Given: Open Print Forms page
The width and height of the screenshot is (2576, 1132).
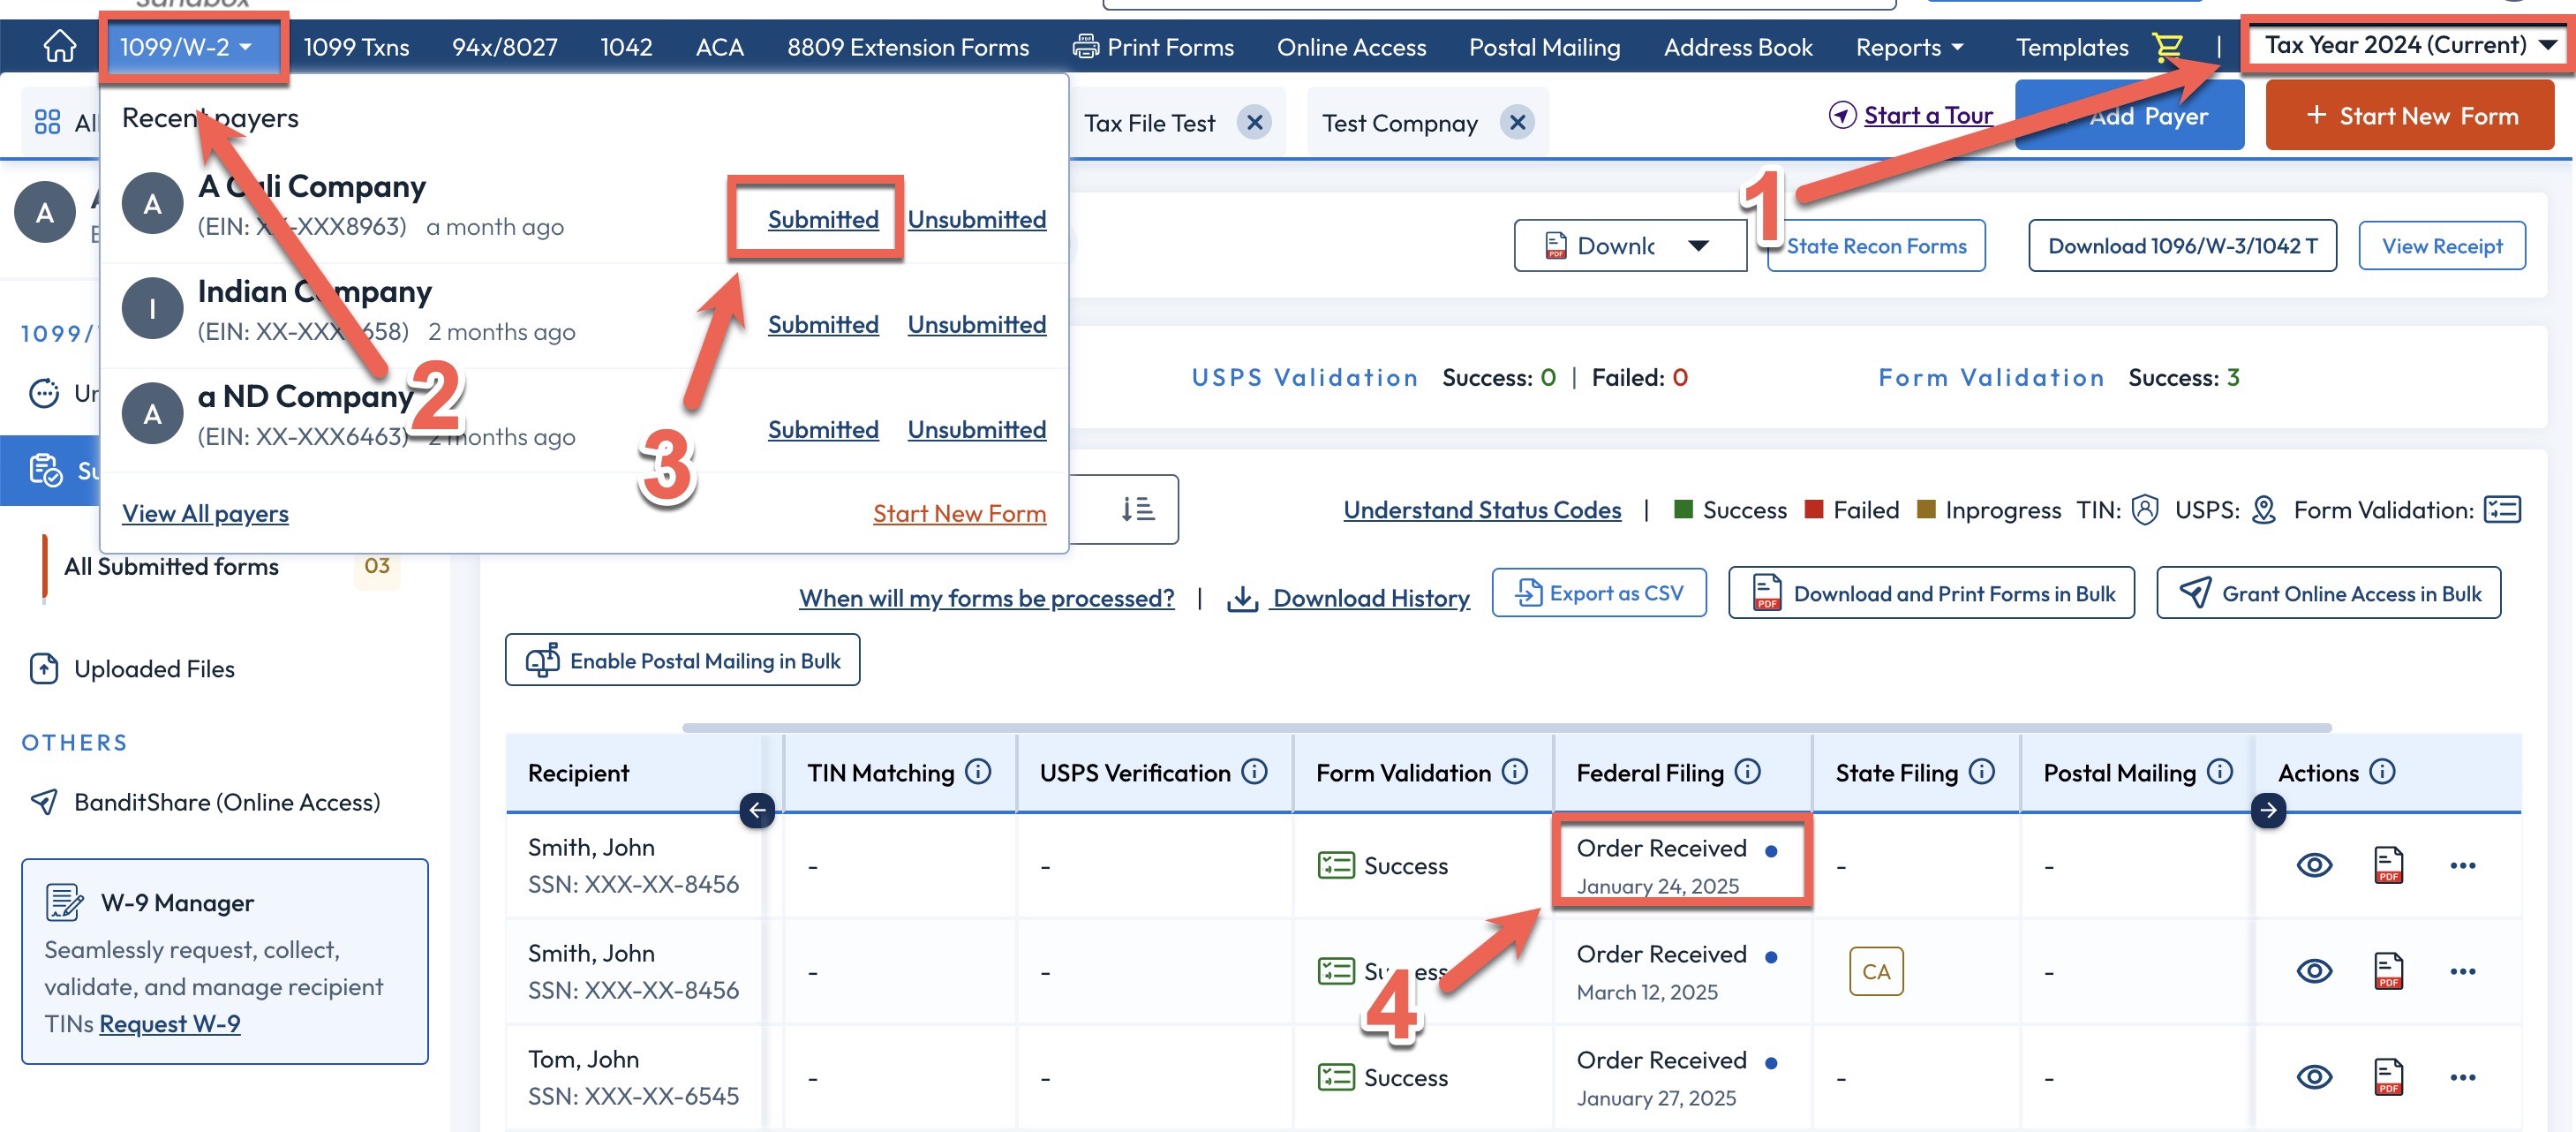Looking at the screenshot, I should click(x=1153, y=47).
